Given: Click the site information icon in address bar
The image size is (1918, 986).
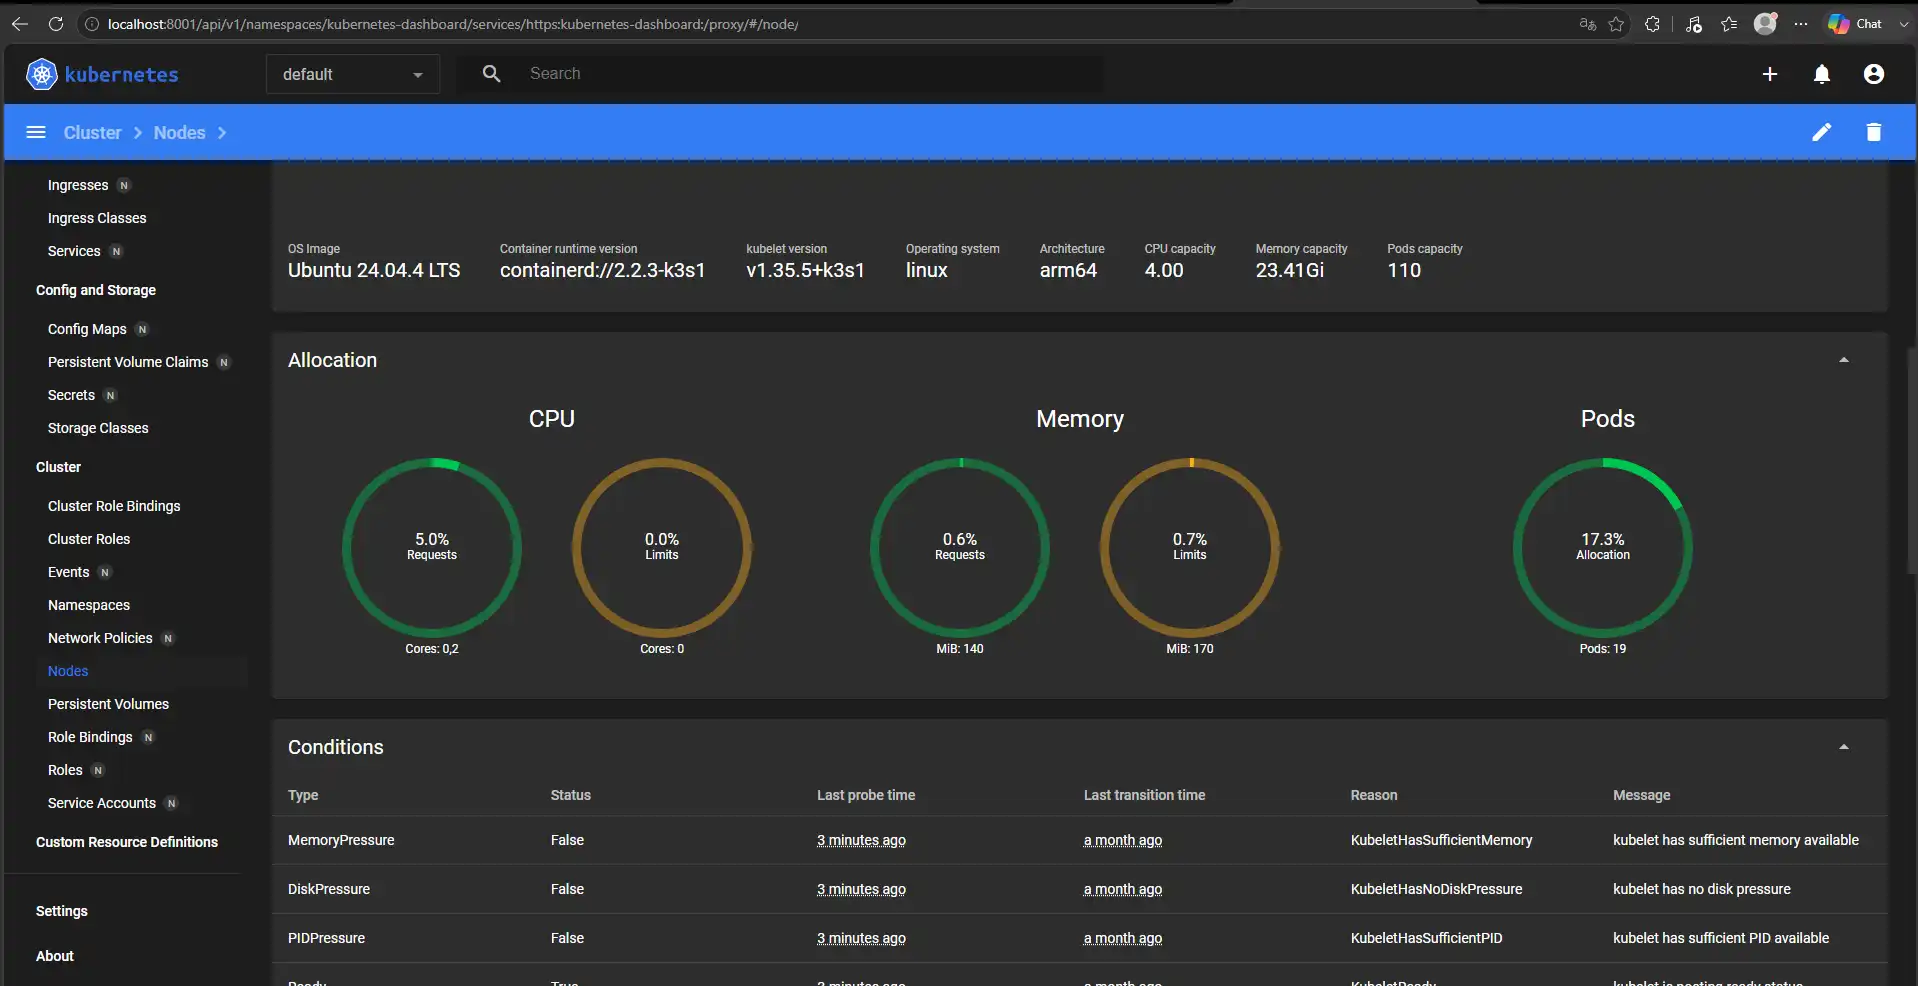Looking at the screenshot, I should (x=92, y=24).
